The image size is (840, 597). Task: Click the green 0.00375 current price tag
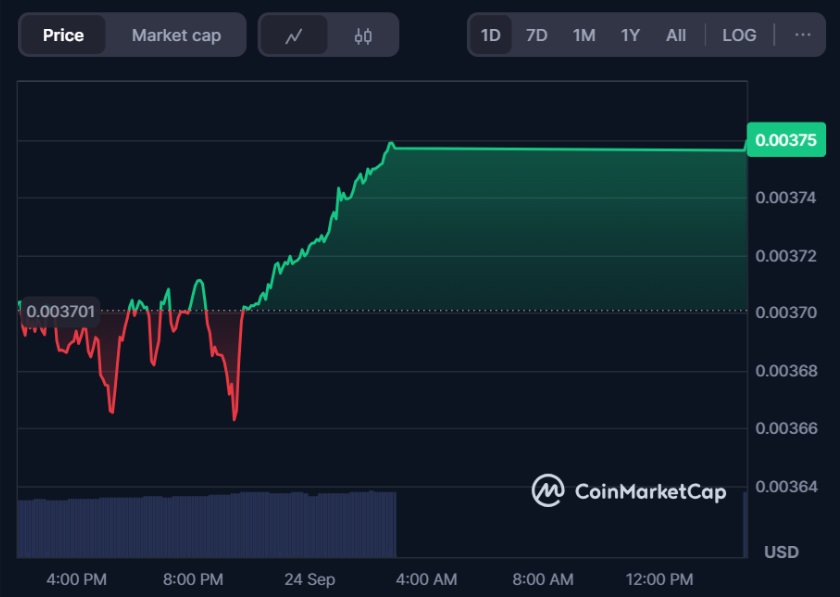785,140
